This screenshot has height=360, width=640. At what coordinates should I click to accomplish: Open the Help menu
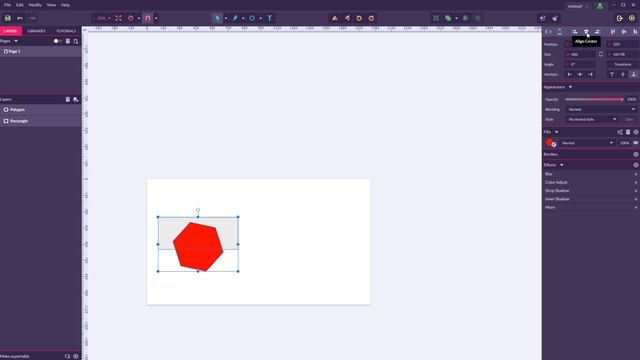[x=65, y=5]
